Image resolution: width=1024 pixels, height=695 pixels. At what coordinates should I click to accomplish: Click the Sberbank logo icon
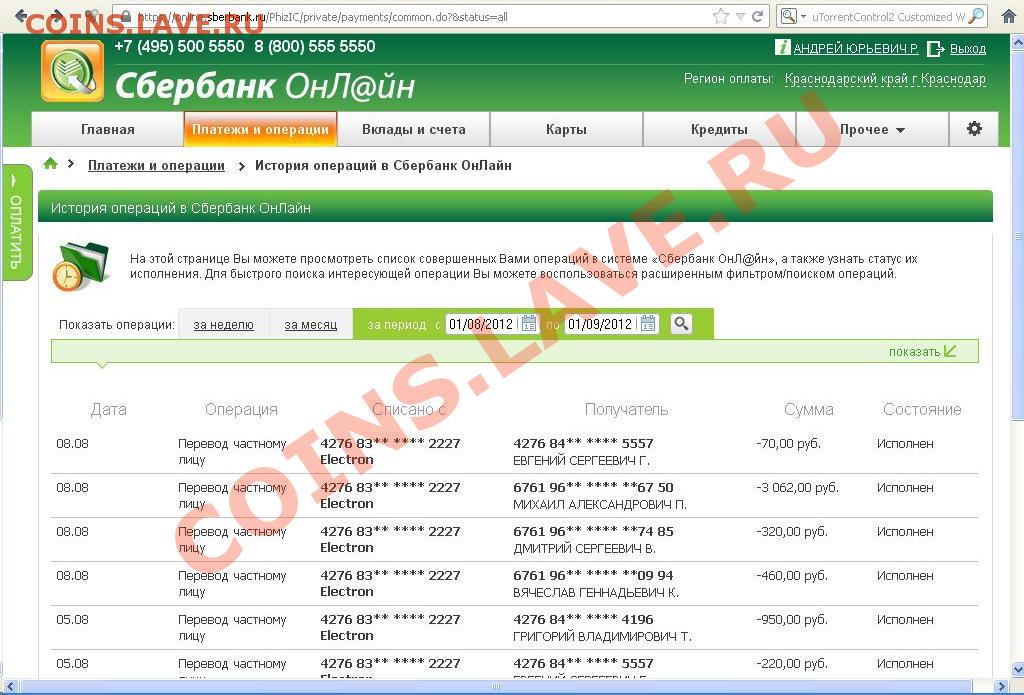click(x=72, y=71)
